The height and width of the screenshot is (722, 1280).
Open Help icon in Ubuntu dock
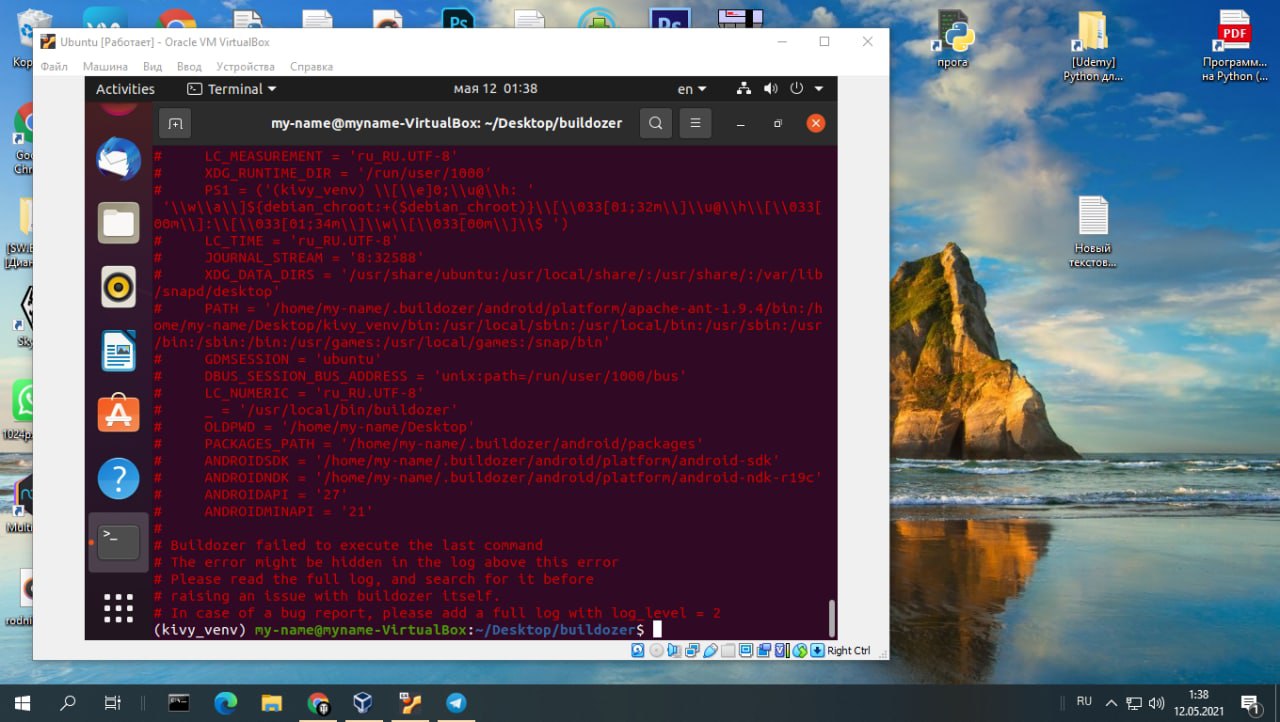[x=118, y=479]
